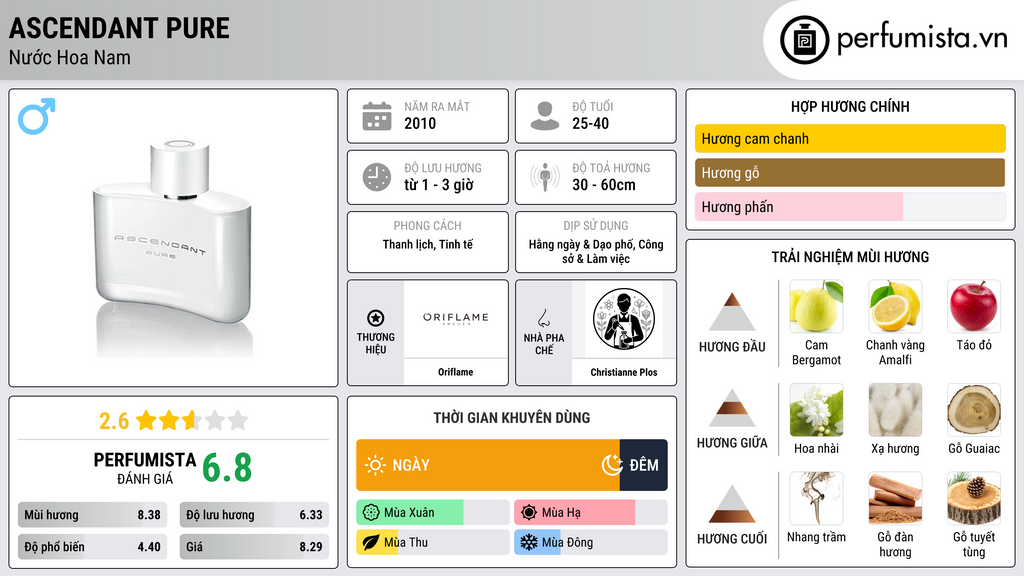This screenshot has height=576, width=1024.
Task: Click the green 6.8 Perfumista score
Action: [227, 468]
